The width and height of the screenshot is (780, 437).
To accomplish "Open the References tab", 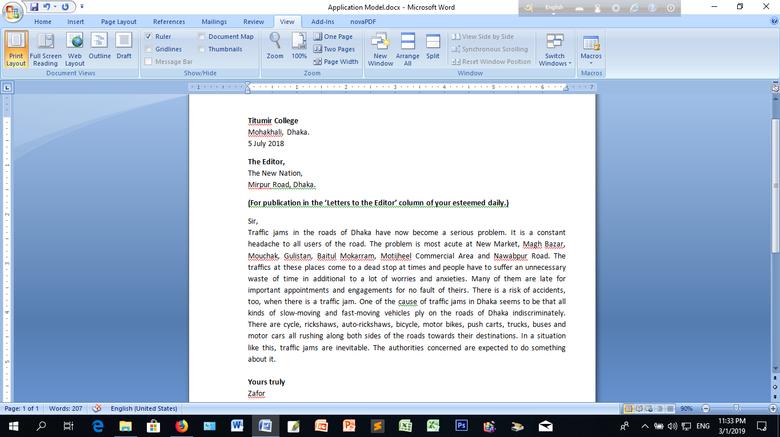I will pos(169,22).
